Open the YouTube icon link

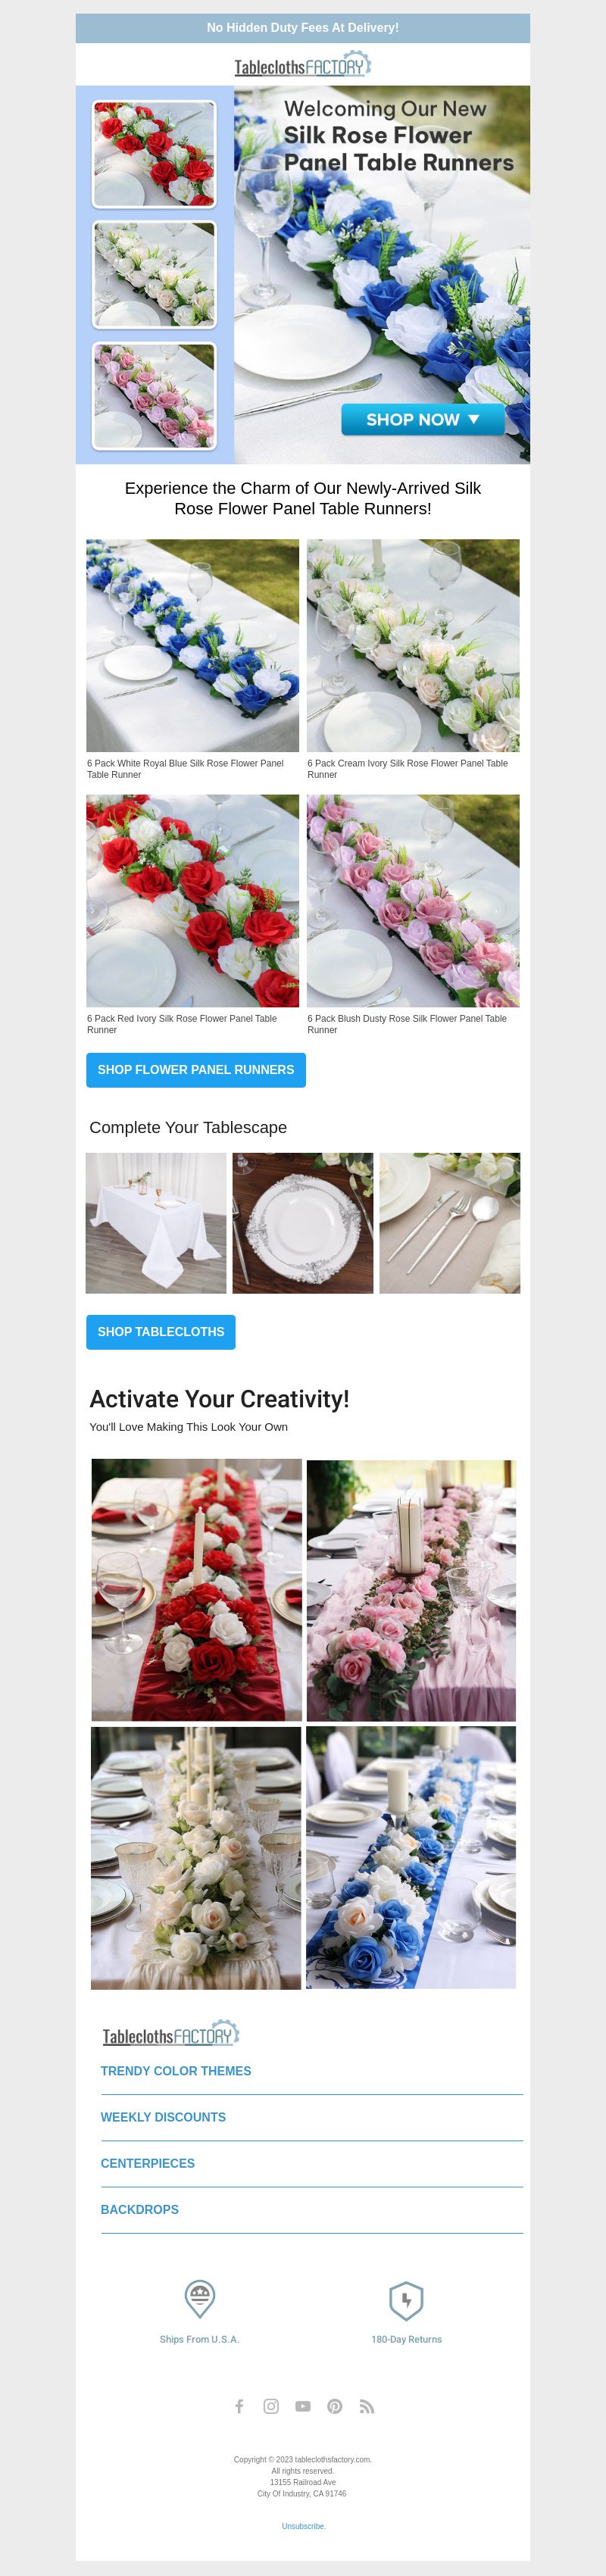(x=303, y=2406)
